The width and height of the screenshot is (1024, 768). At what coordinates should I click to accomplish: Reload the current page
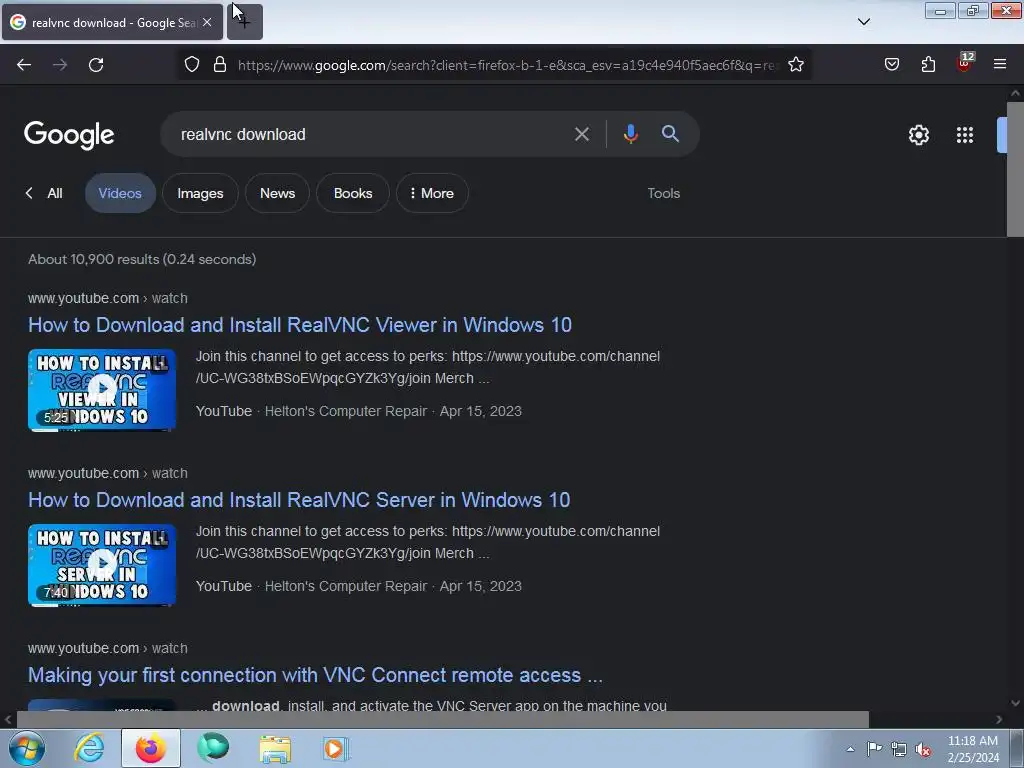coord(96,65)
